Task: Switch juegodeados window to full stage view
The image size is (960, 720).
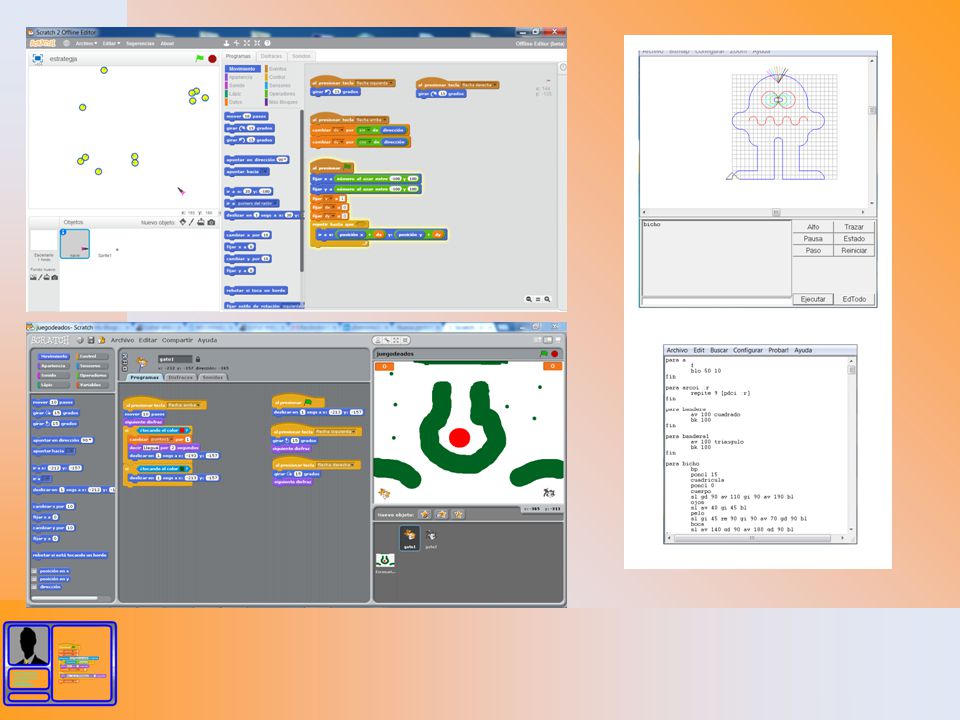Action: 547,340
